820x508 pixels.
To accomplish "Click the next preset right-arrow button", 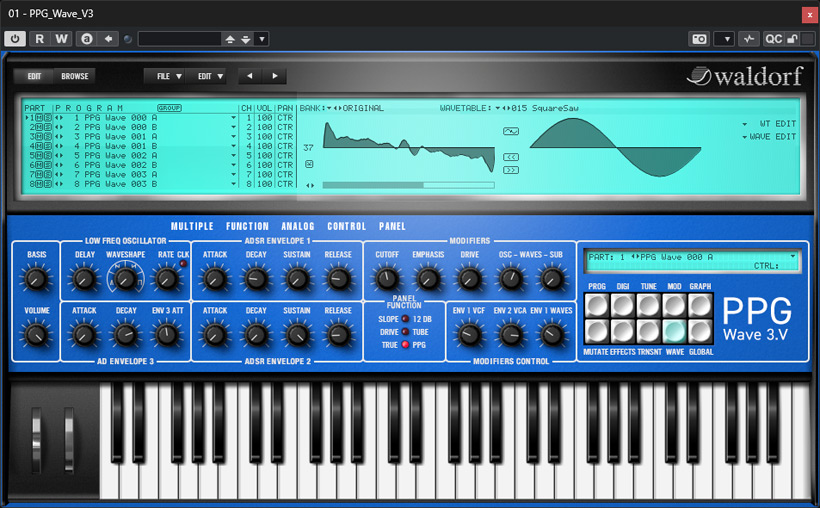I will [x=274, y=76].
